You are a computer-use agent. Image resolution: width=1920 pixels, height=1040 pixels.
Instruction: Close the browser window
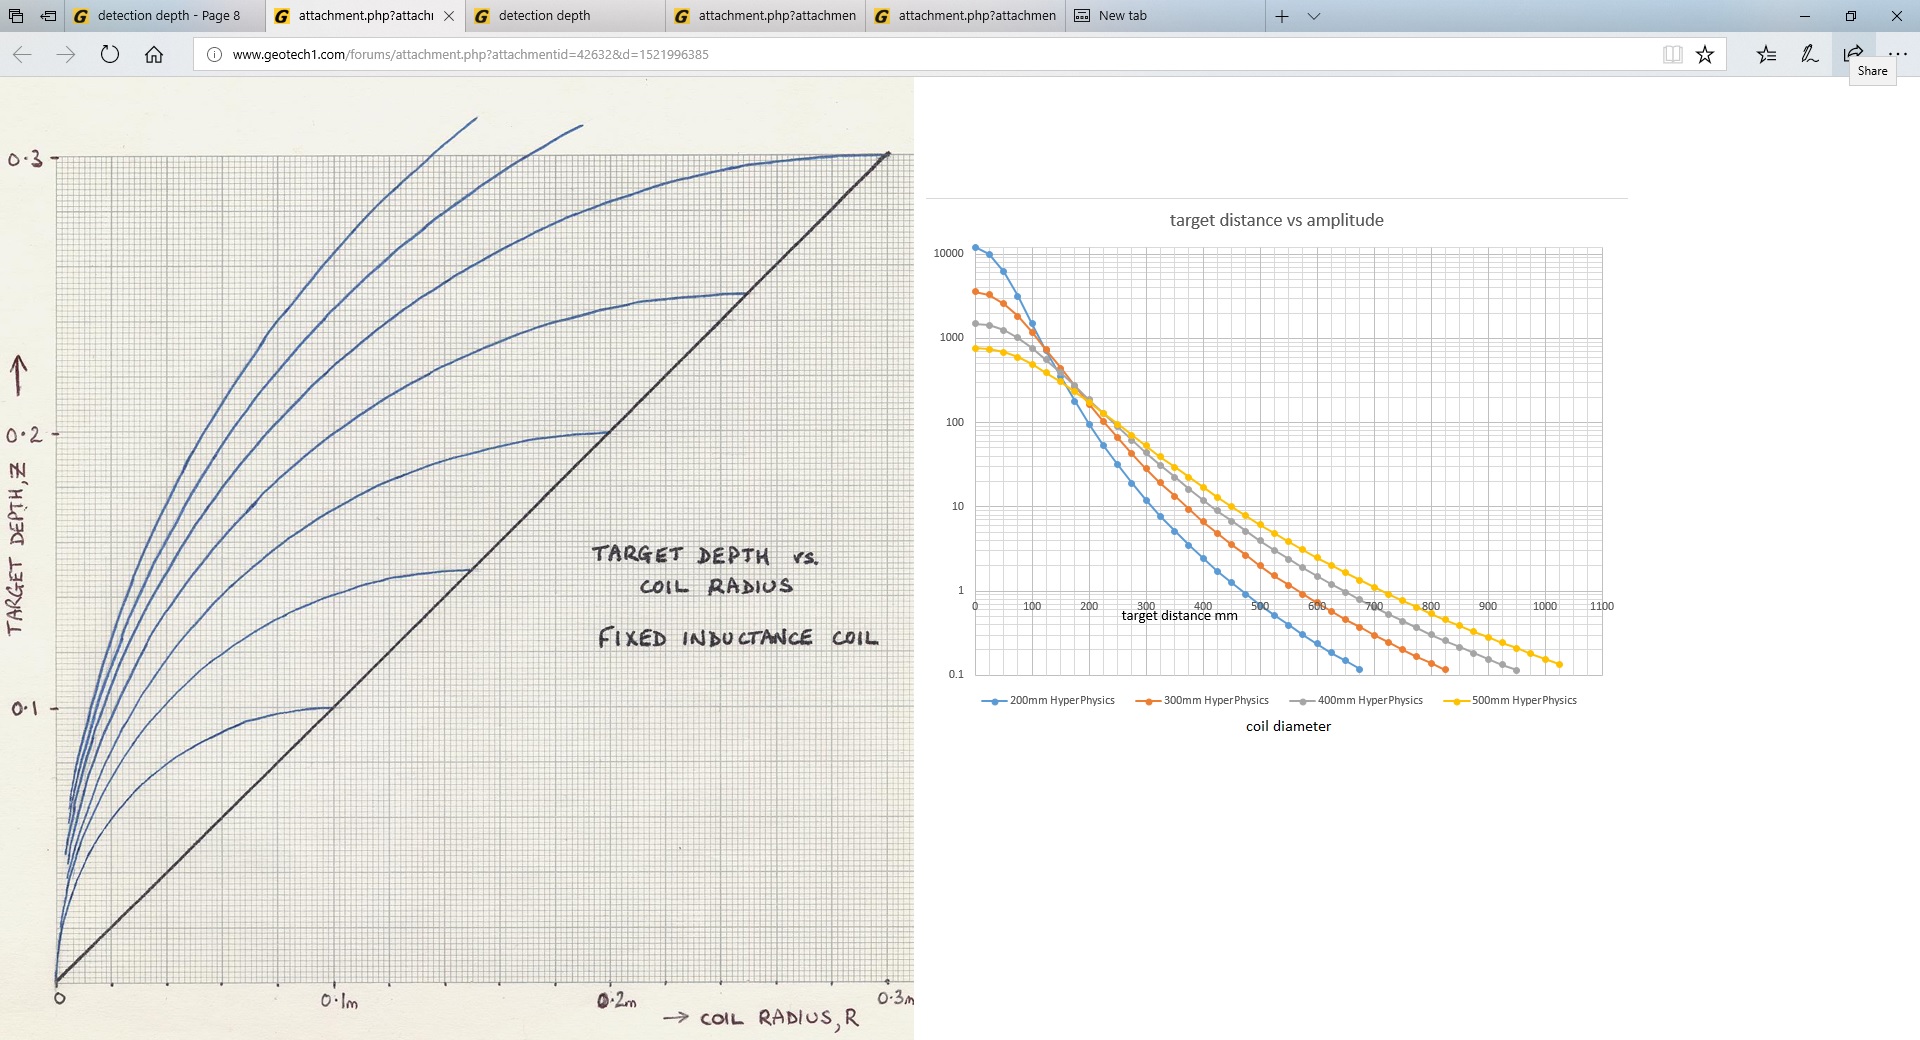point(1897,16)
